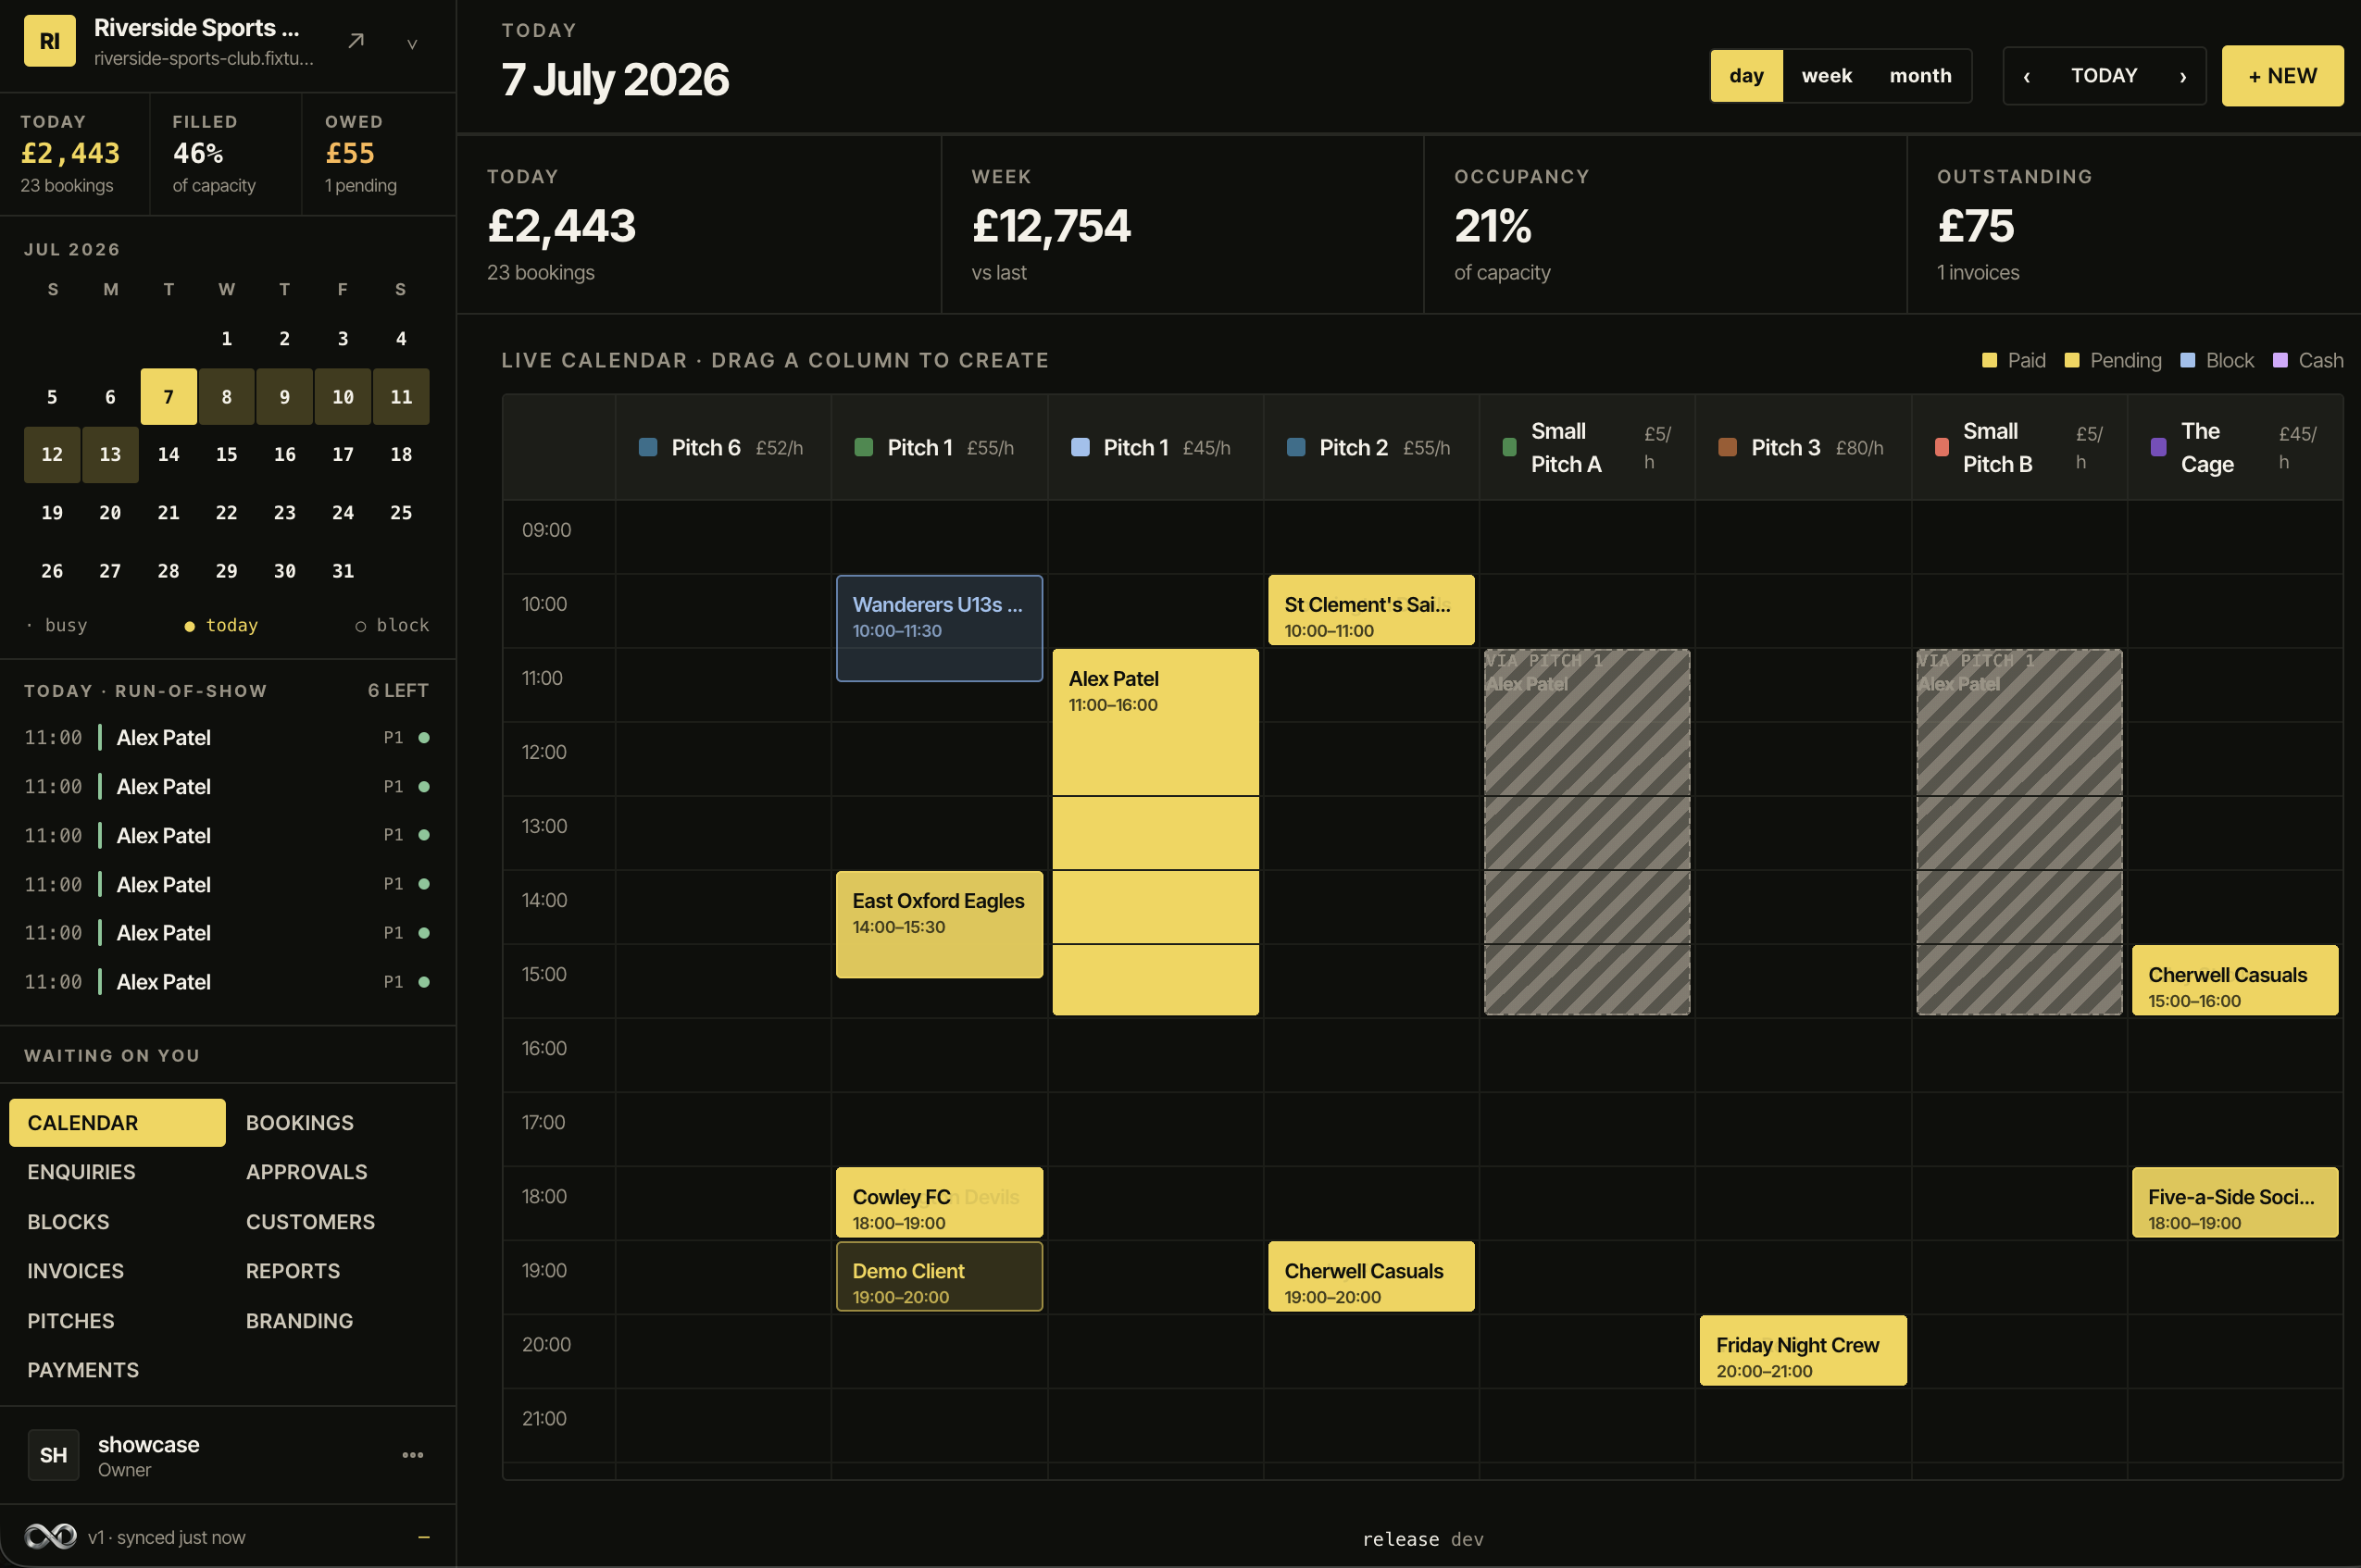The height and width of the screenshot is (1568, 2361).
Task: Select July 15 in the mini calendar
Action: 226,454
